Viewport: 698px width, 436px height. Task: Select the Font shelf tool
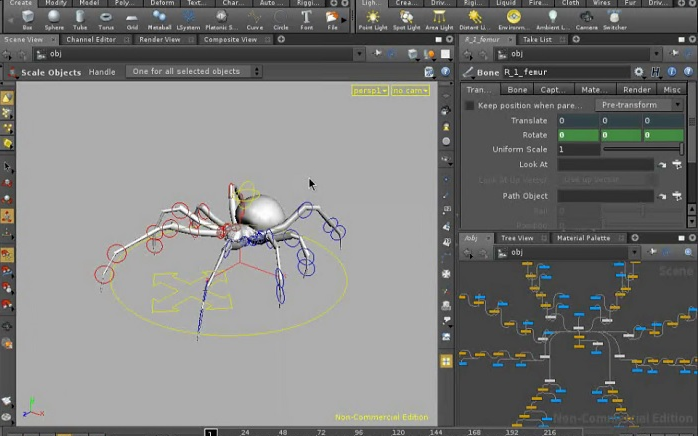coord(306,18)
